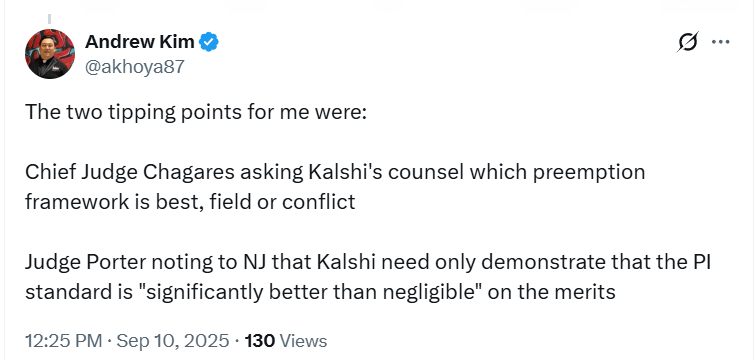Click the Views label
Screen dimensions: 756x360
click(303, 341)
